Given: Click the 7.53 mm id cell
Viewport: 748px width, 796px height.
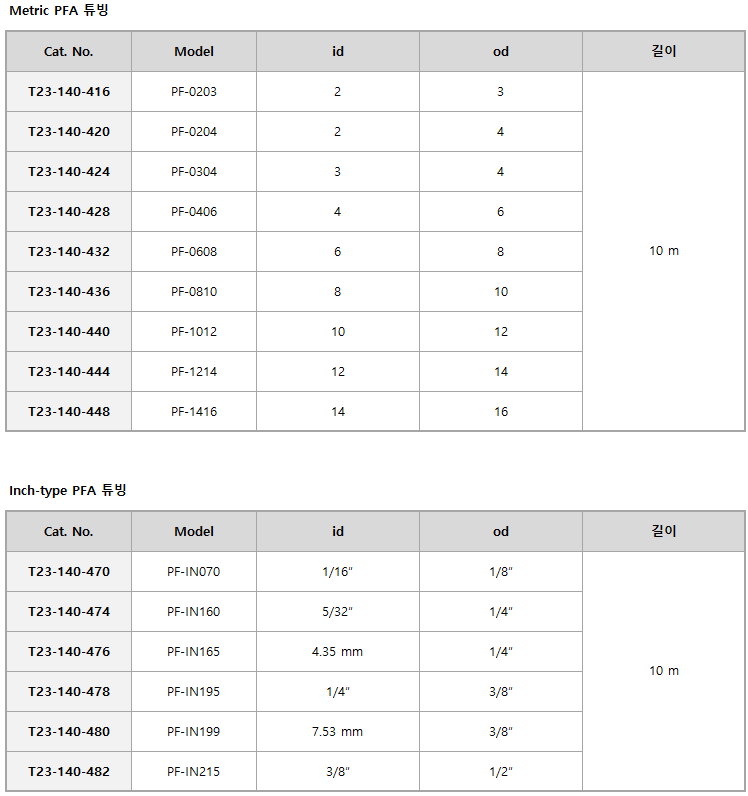Looking at the screenshot, I should click(338, 732).
